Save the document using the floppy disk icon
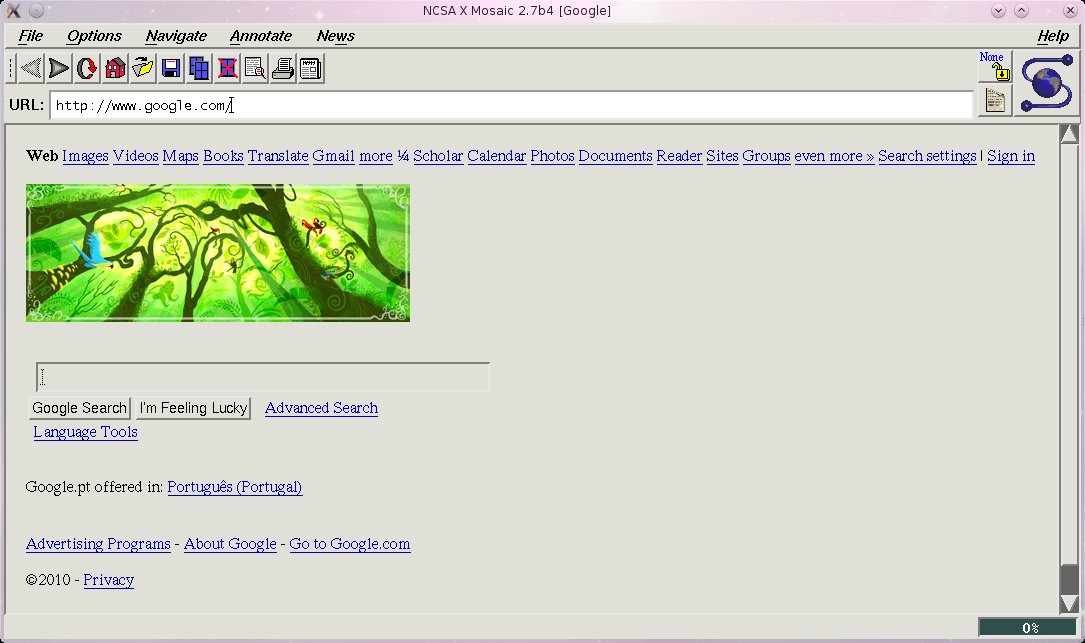Image resolution: width=1085 pixels, height=643 pixels. (x=171, y=68)
